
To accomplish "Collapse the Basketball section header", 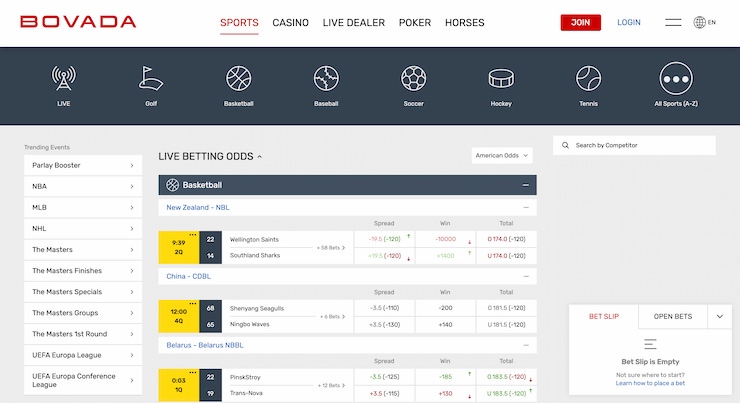I will coord(525,185).
